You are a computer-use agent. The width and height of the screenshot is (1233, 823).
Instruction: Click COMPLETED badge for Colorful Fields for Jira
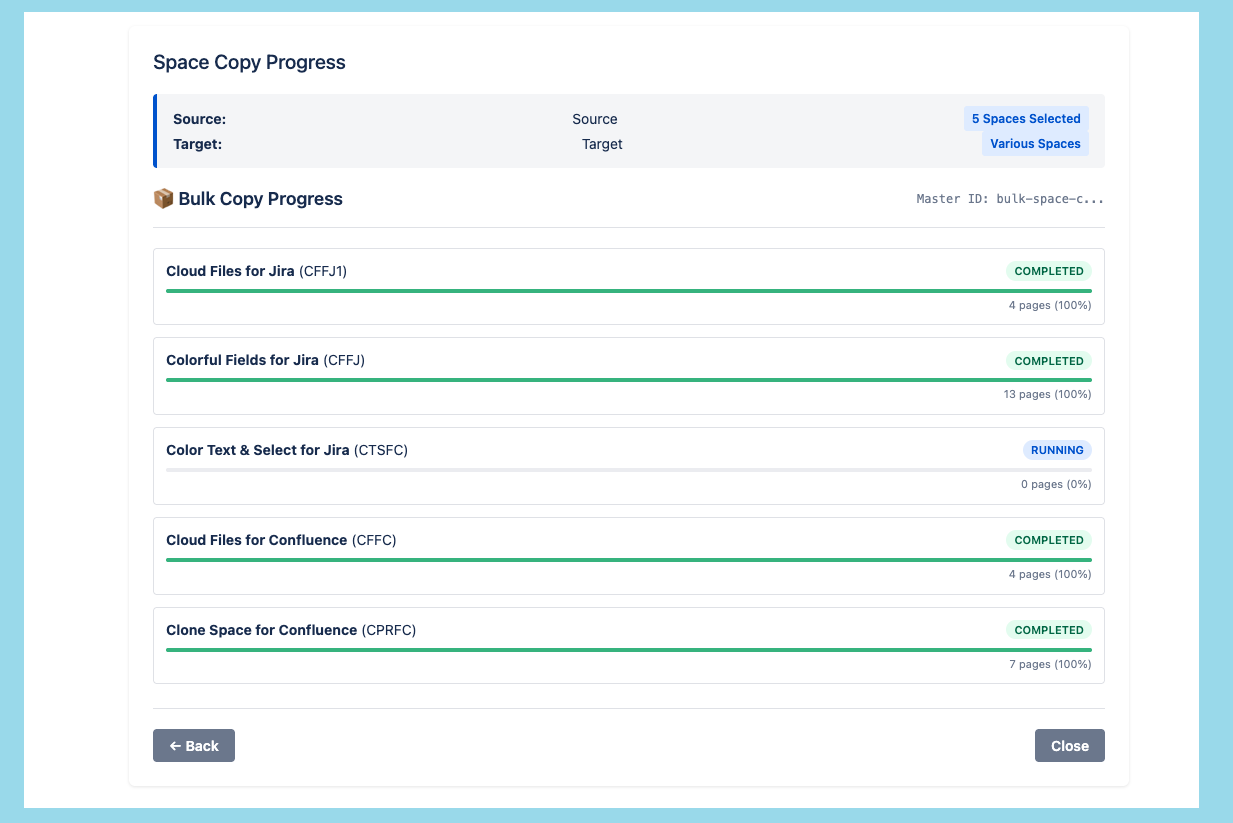pyautogui.click(x=1049, y=361)
